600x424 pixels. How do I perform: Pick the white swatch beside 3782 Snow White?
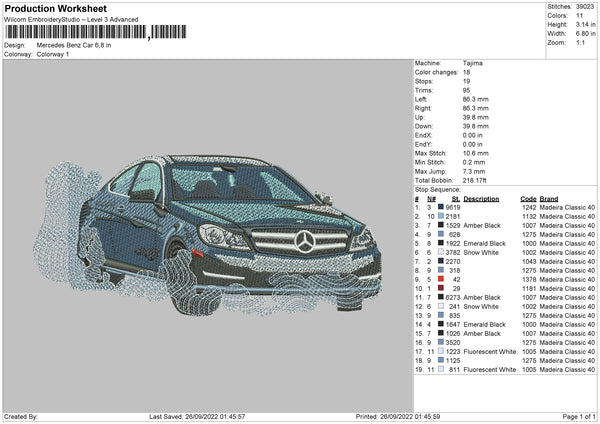point(441,253)
